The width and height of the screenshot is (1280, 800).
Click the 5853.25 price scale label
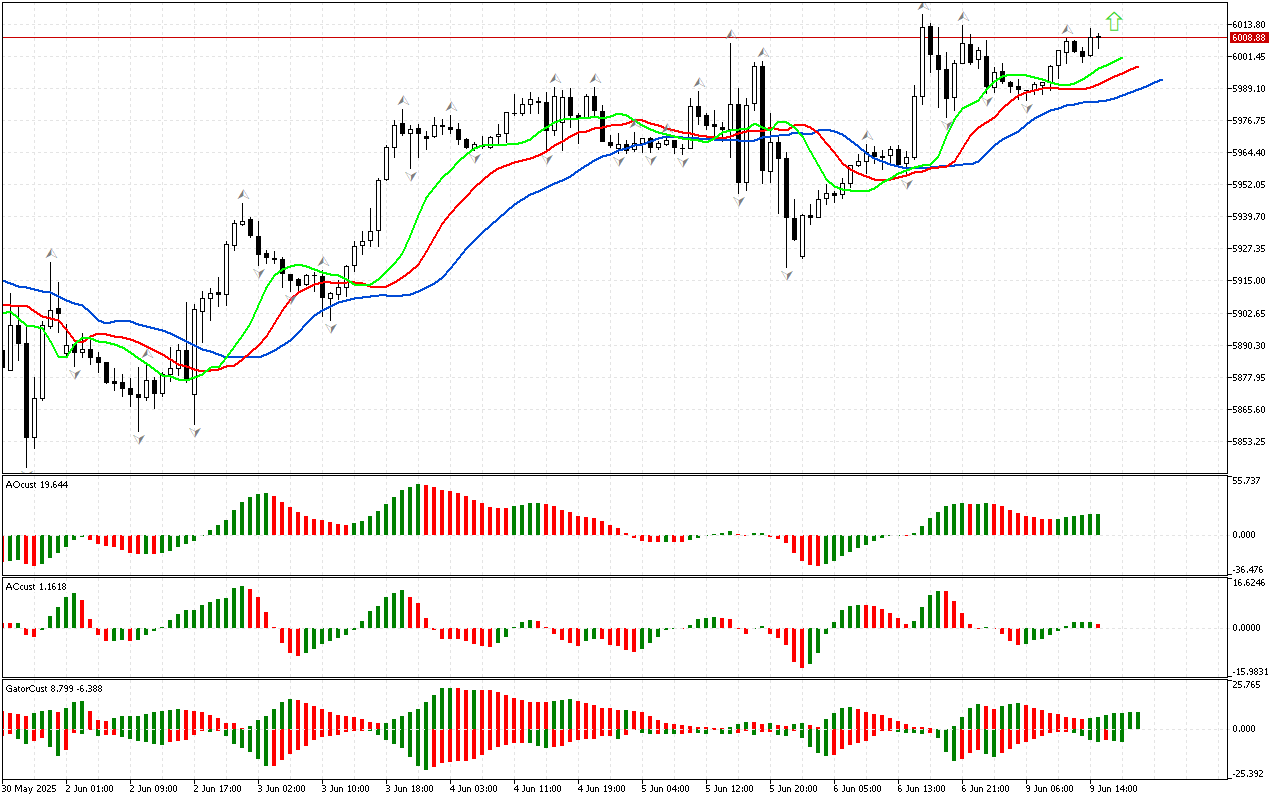[x=1246, y=442]
